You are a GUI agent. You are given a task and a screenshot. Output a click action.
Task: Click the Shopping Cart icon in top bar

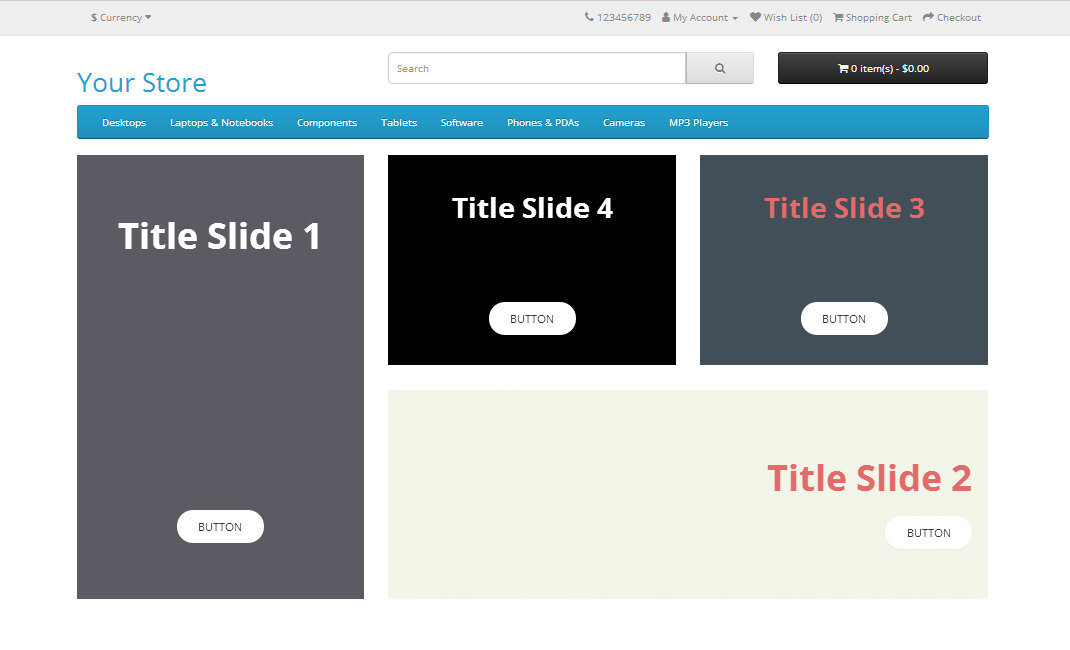[838, 18]
